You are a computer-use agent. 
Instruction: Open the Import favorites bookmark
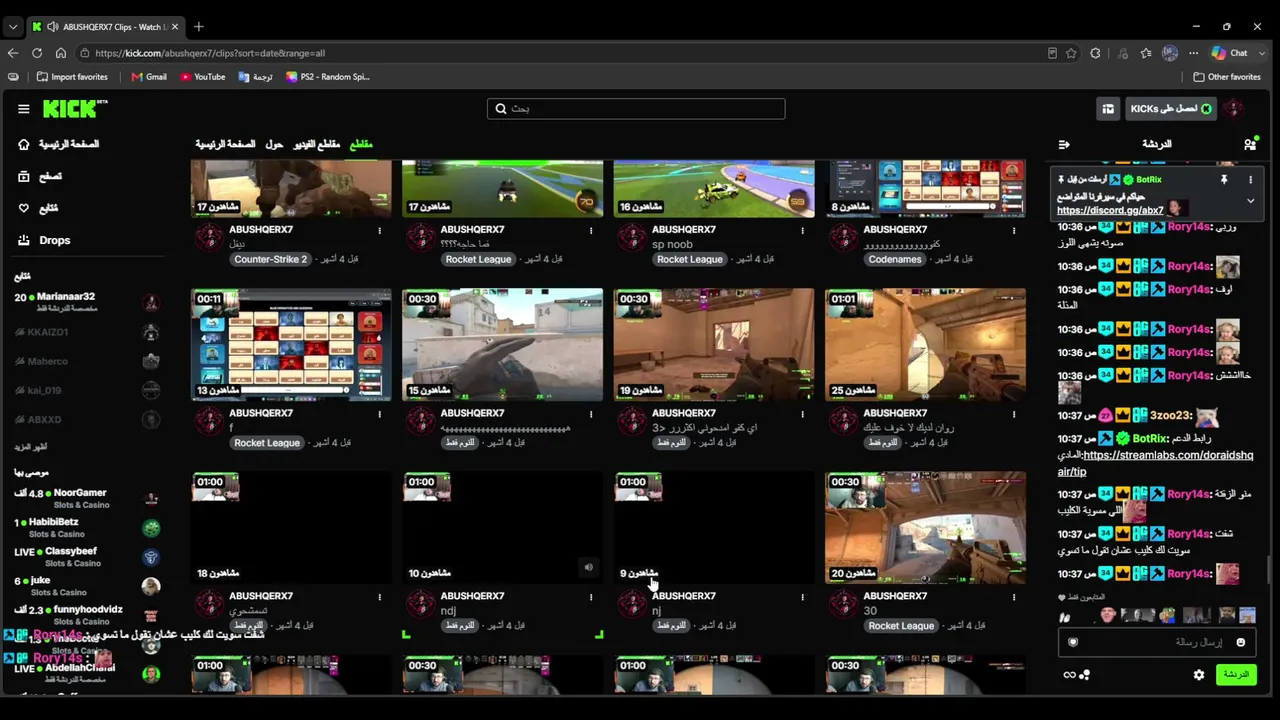pos(72,77)
